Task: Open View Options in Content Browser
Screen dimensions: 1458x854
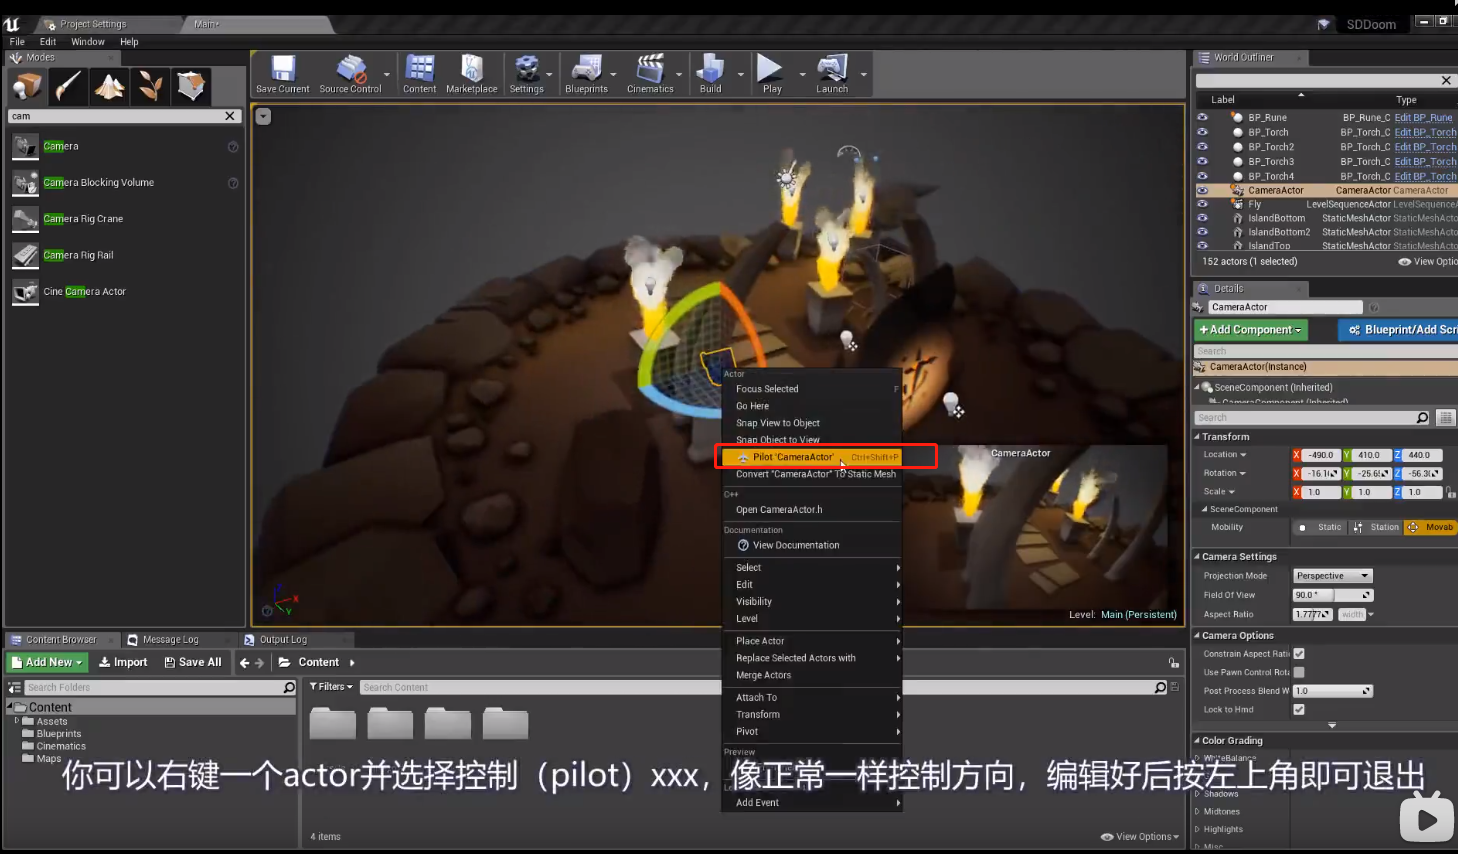Action: (x=1139, y=837)
